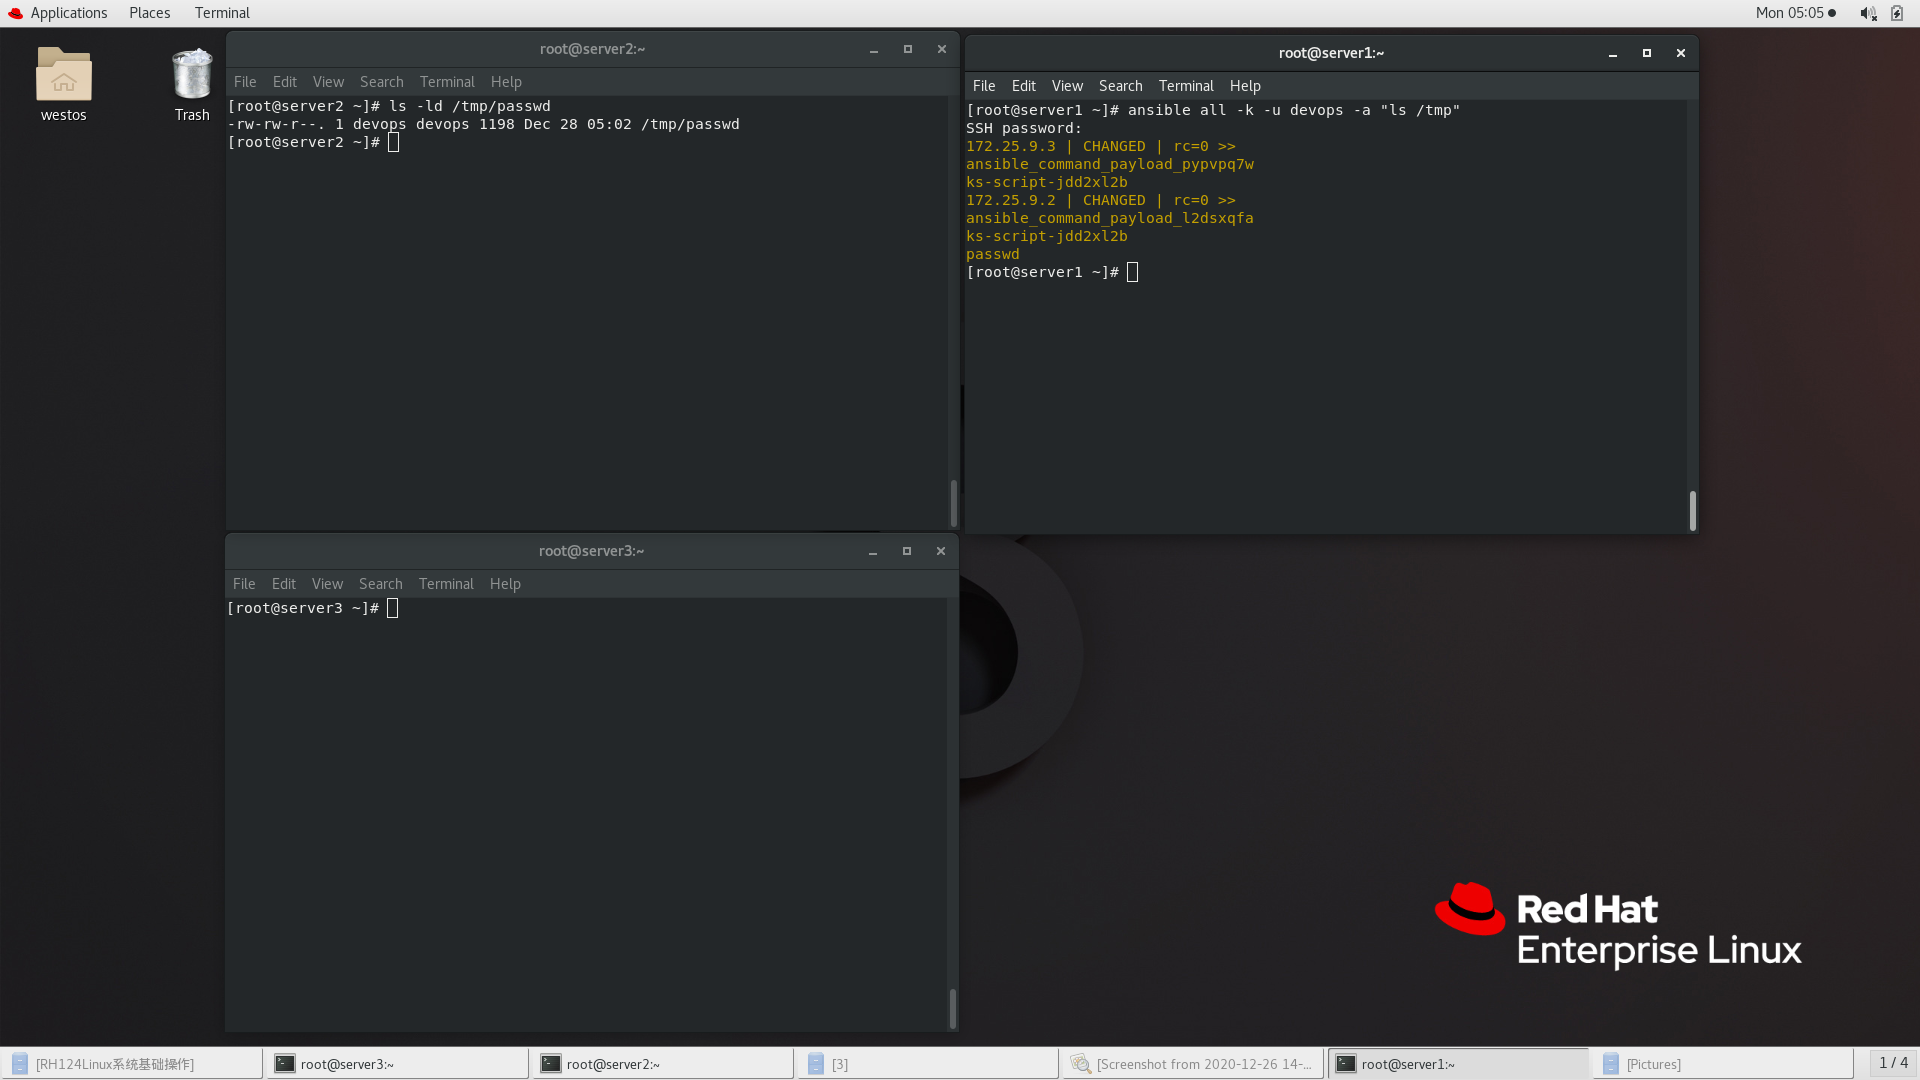
Task: Click the 1 / 4 workspace switcher
Action: [x=1892, y=1063]
